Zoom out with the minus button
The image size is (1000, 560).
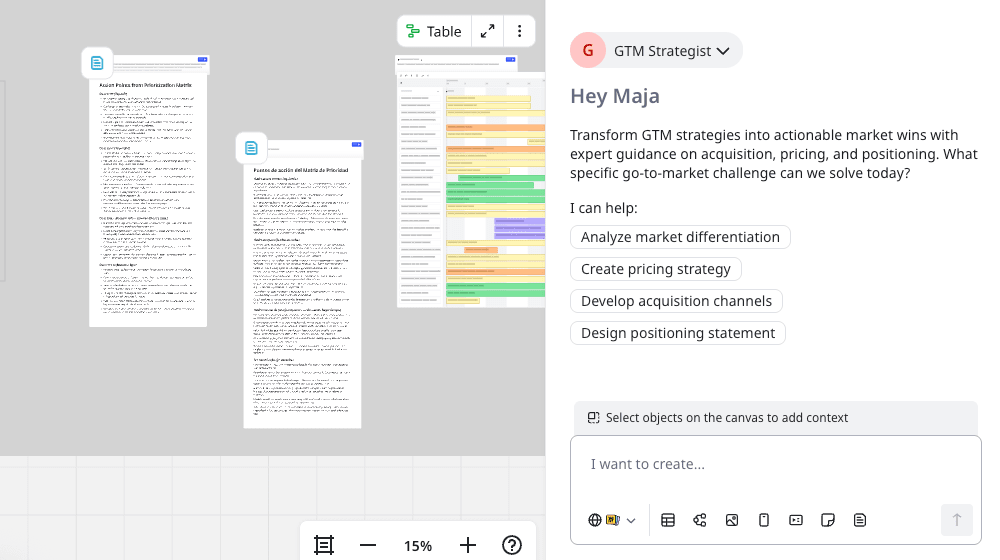pyautogui.click(x=368, y=545)
